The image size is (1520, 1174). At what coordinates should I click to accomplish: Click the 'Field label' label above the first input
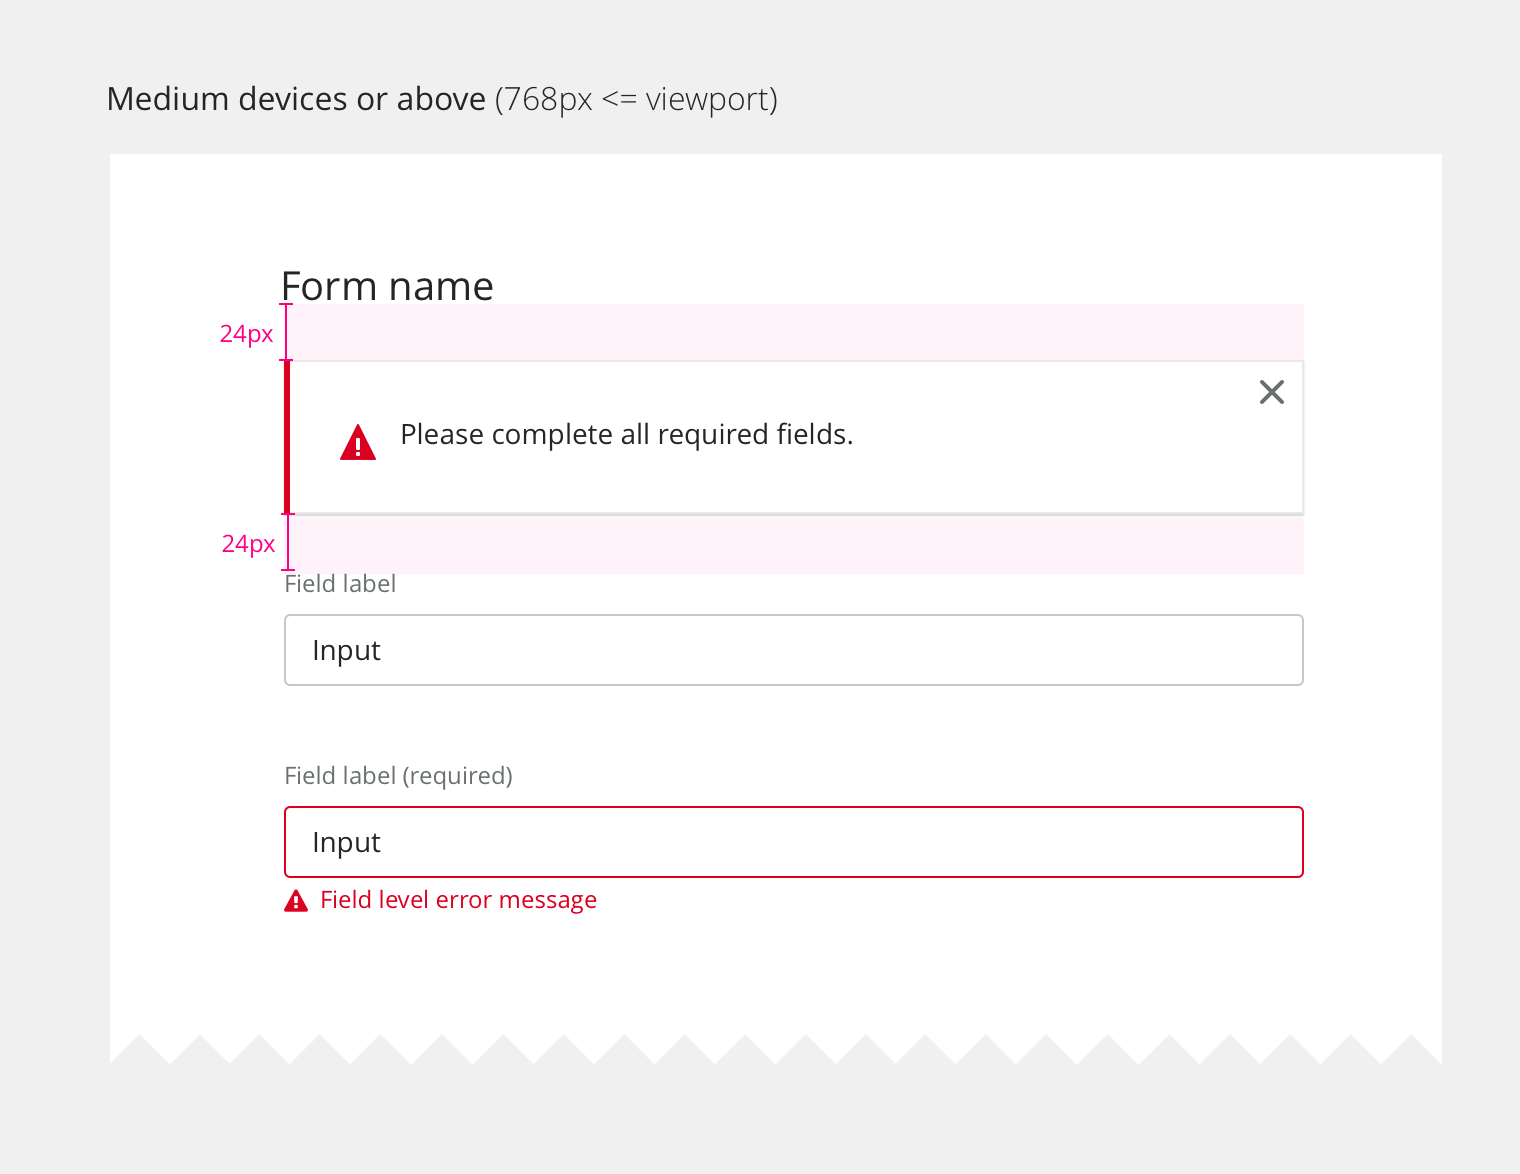point(340,584)
